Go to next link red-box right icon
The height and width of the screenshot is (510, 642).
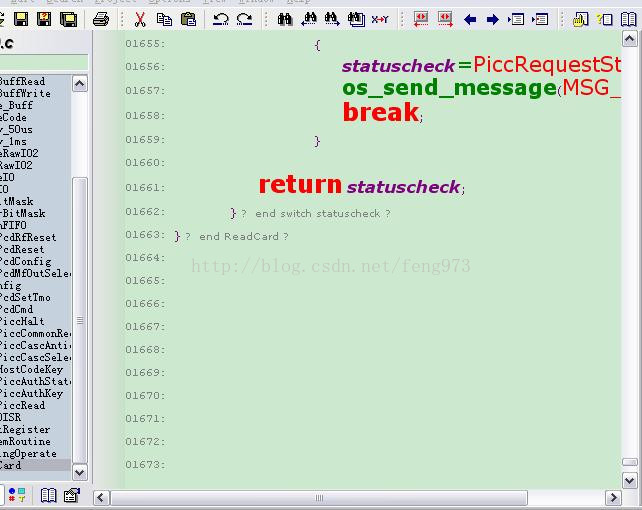coord(445,19)
